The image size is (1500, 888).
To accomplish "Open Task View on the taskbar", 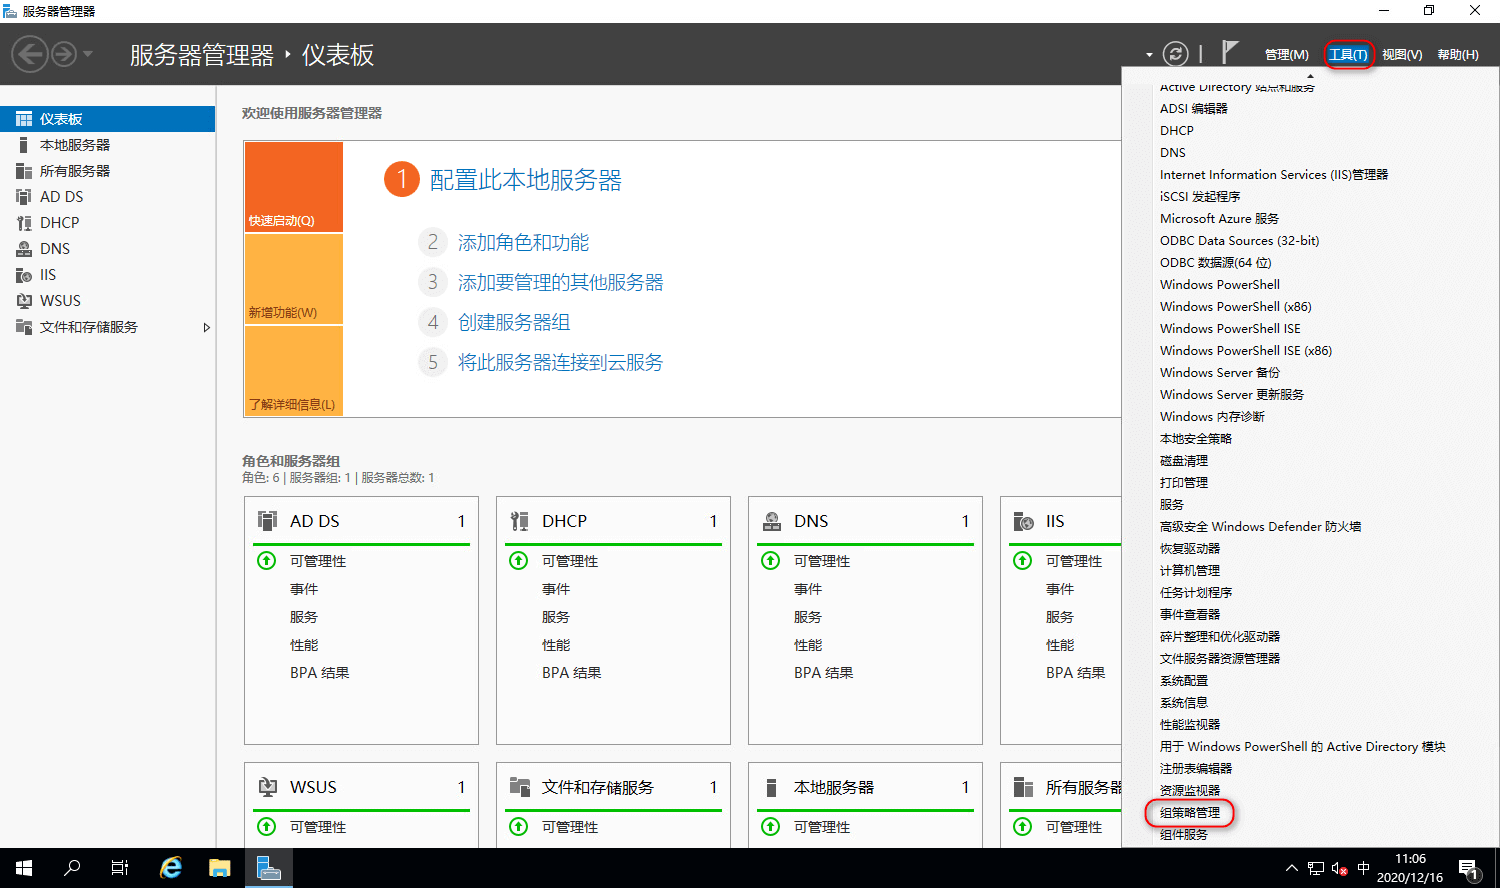I will click(x=120, y=868).
